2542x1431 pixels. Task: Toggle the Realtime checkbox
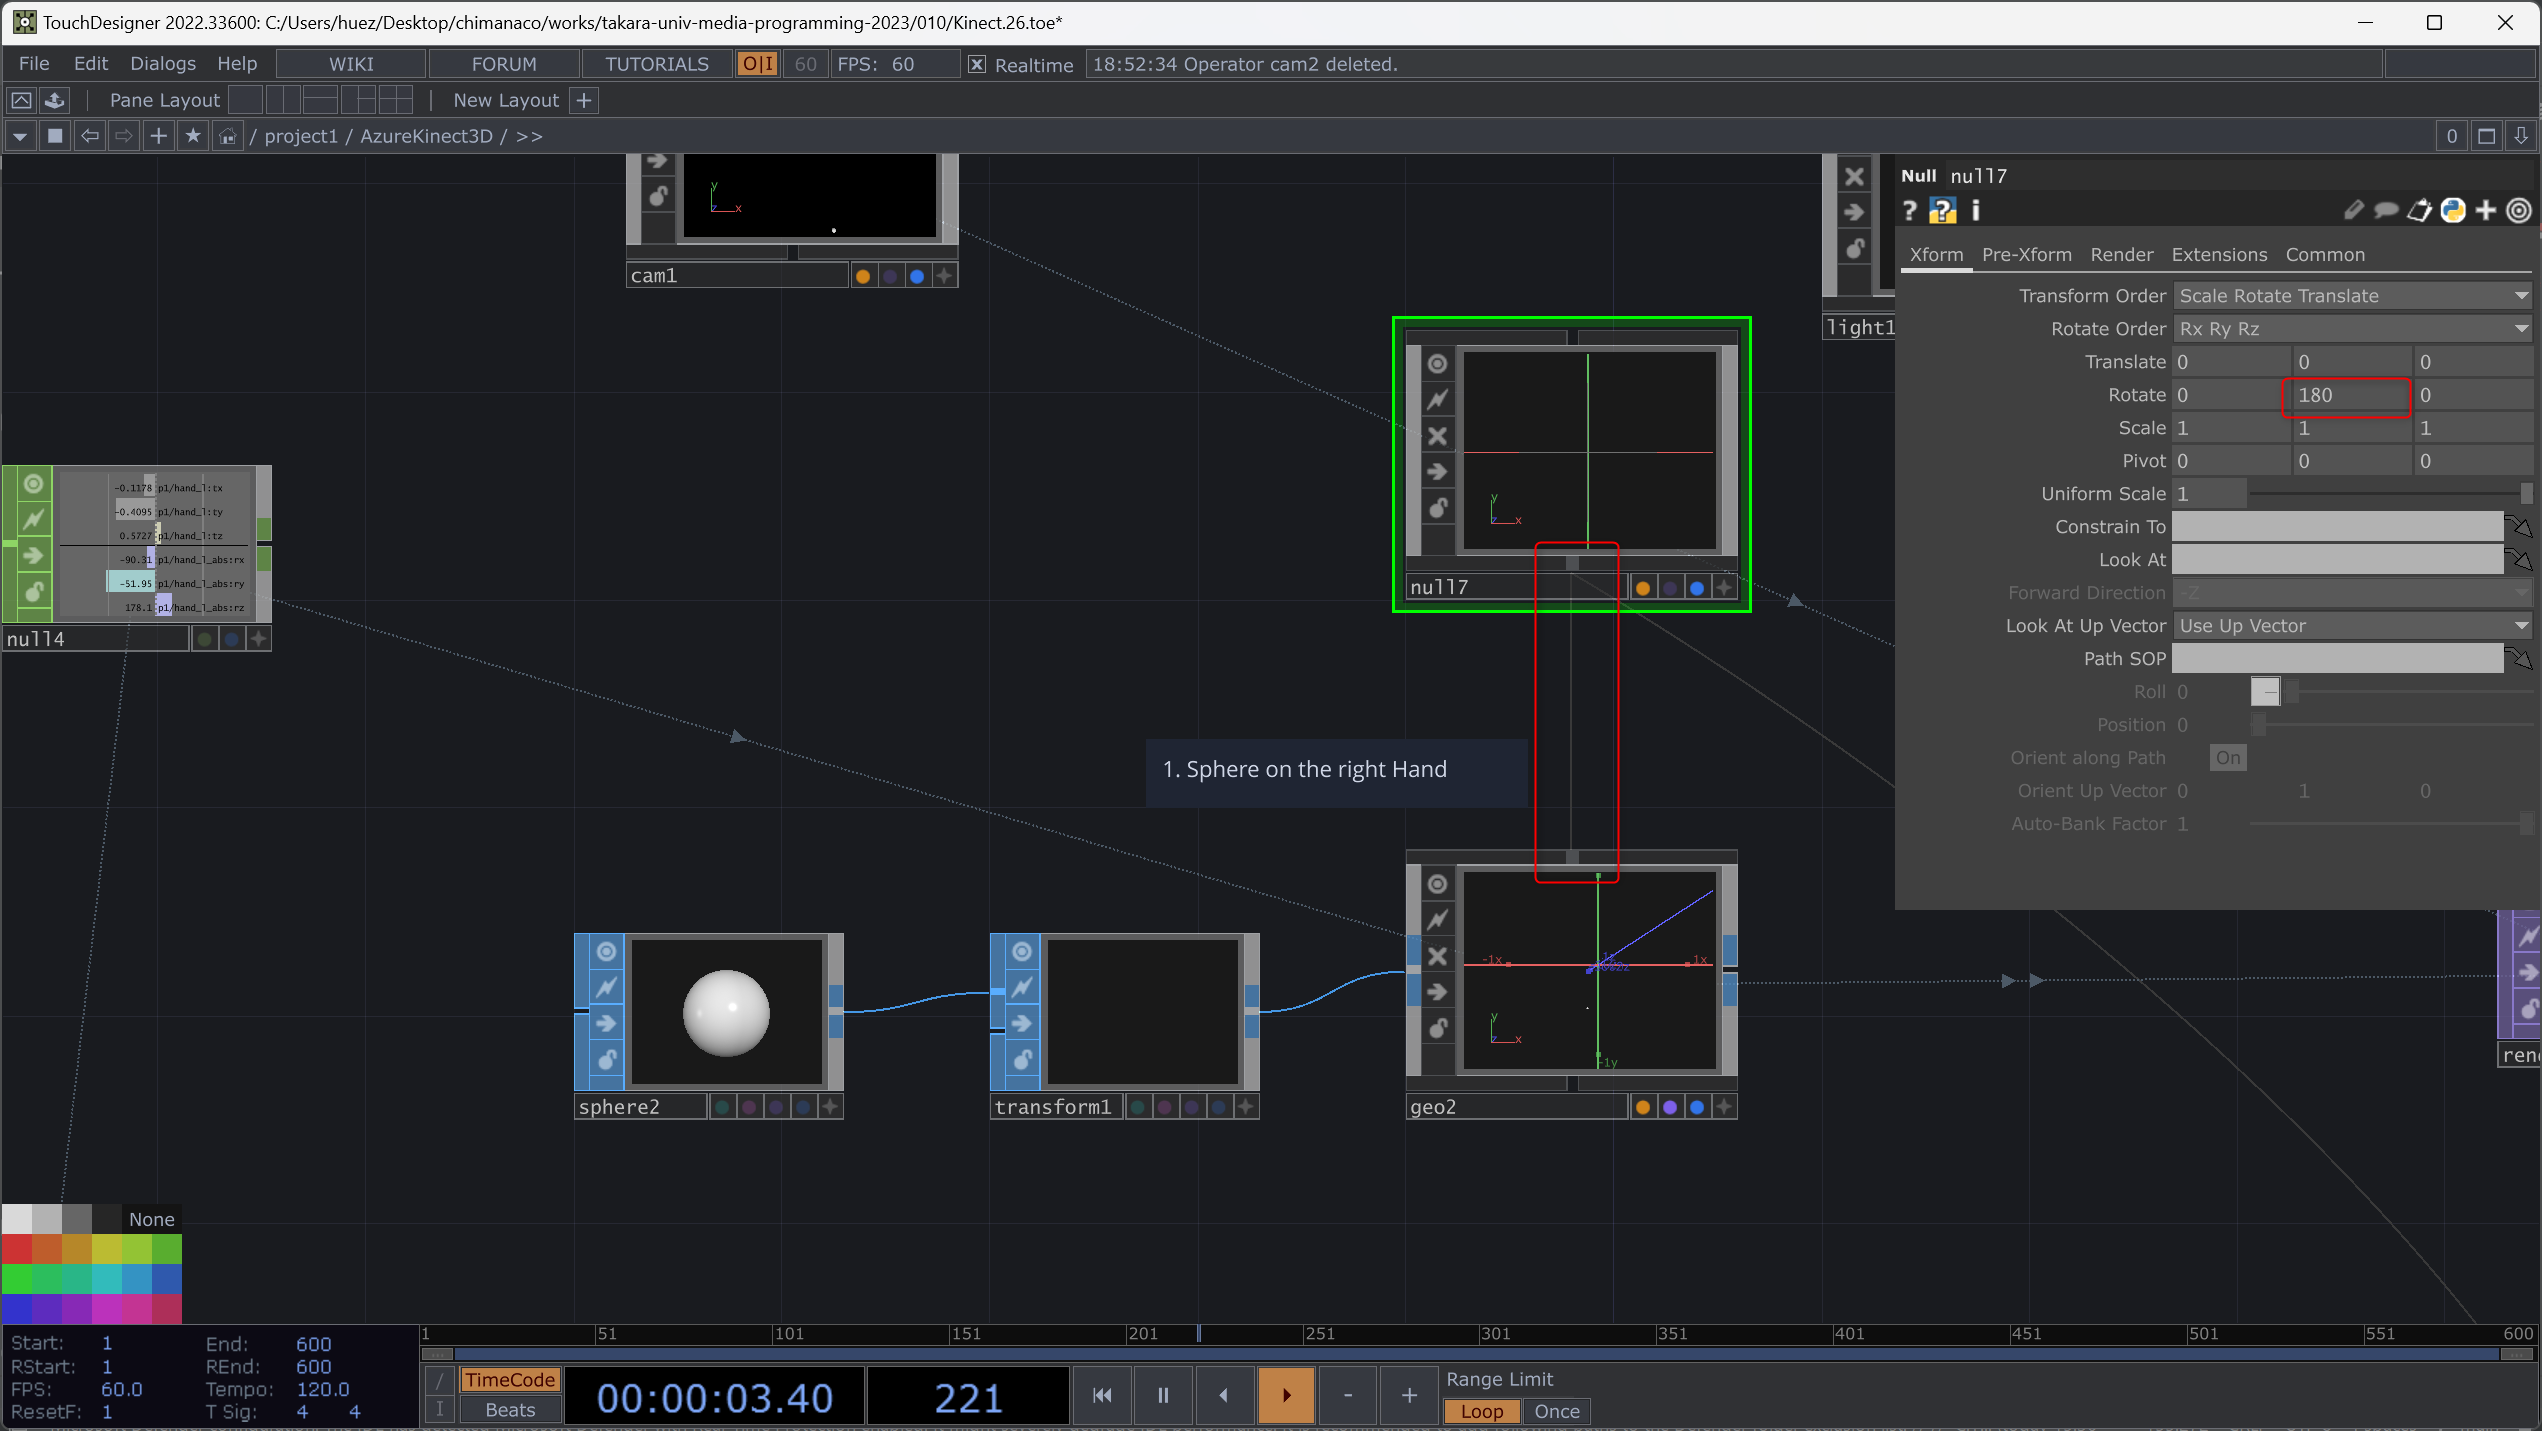[977, 65]
